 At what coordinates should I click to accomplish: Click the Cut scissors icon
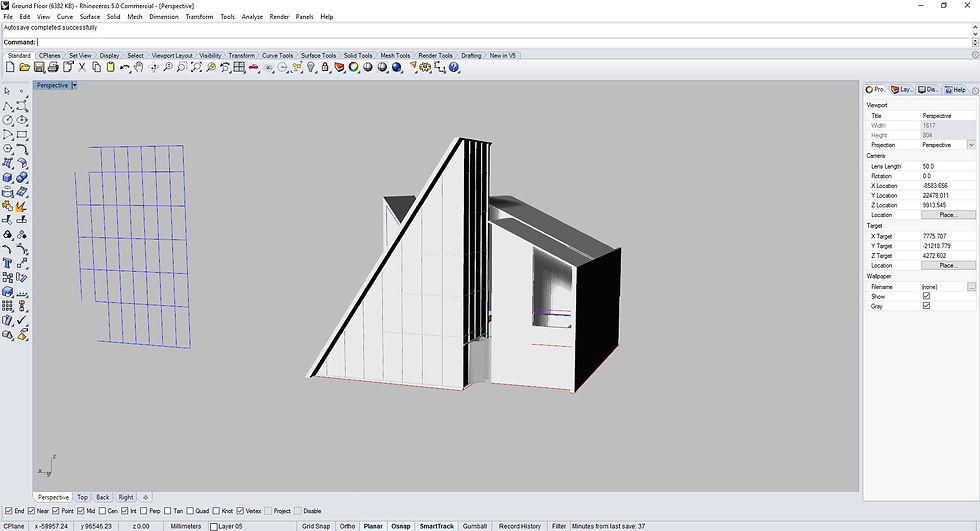pos(82,67)
